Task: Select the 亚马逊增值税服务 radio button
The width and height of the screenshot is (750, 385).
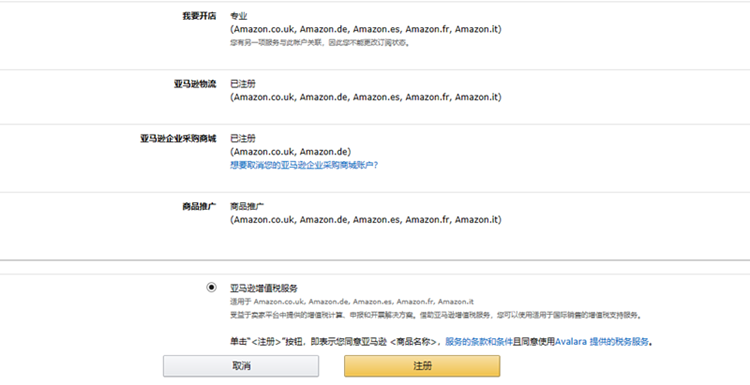Action: point(211,287)
